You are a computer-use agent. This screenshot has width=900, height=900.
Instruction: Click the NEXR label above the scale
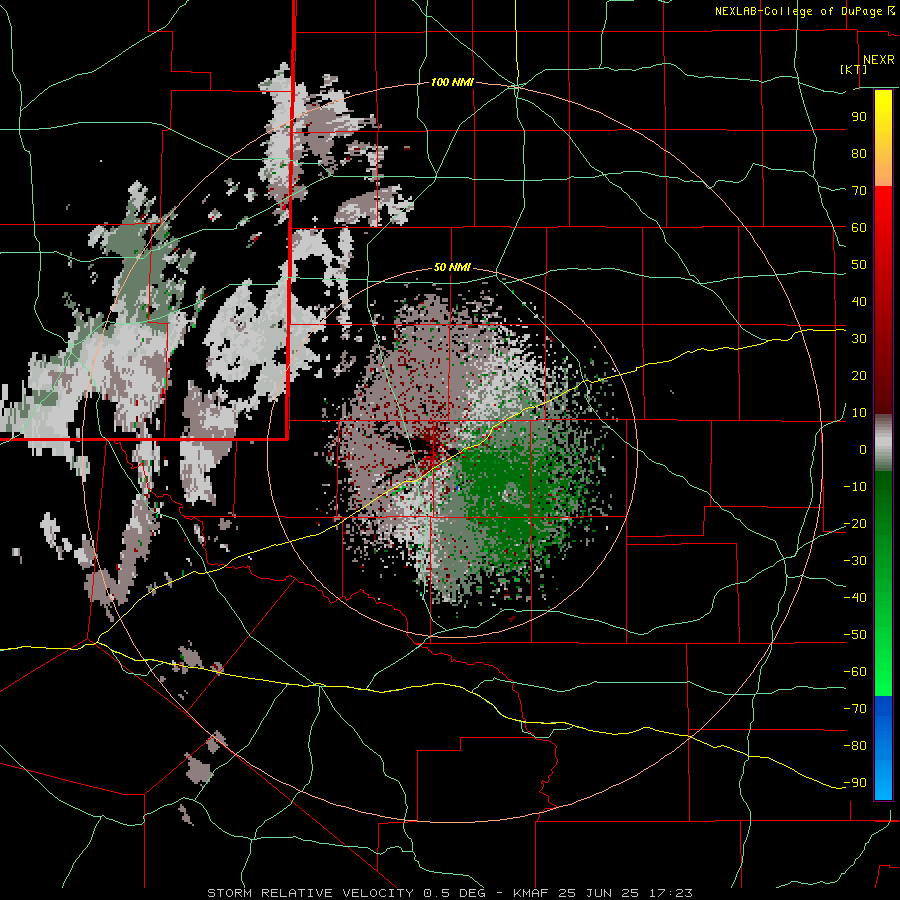[x=878, y=60]
